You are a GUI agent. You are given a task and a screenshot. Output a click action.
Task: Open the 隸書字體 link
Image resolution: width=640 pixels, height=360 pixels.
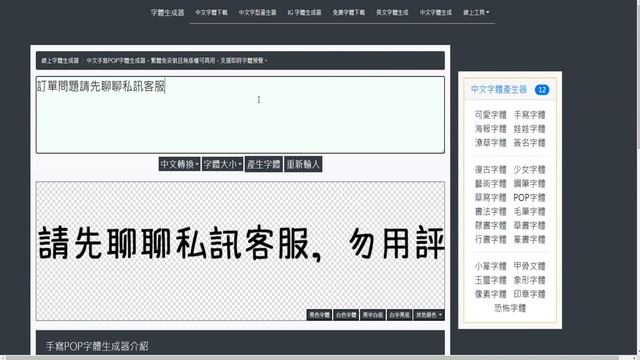490,225
